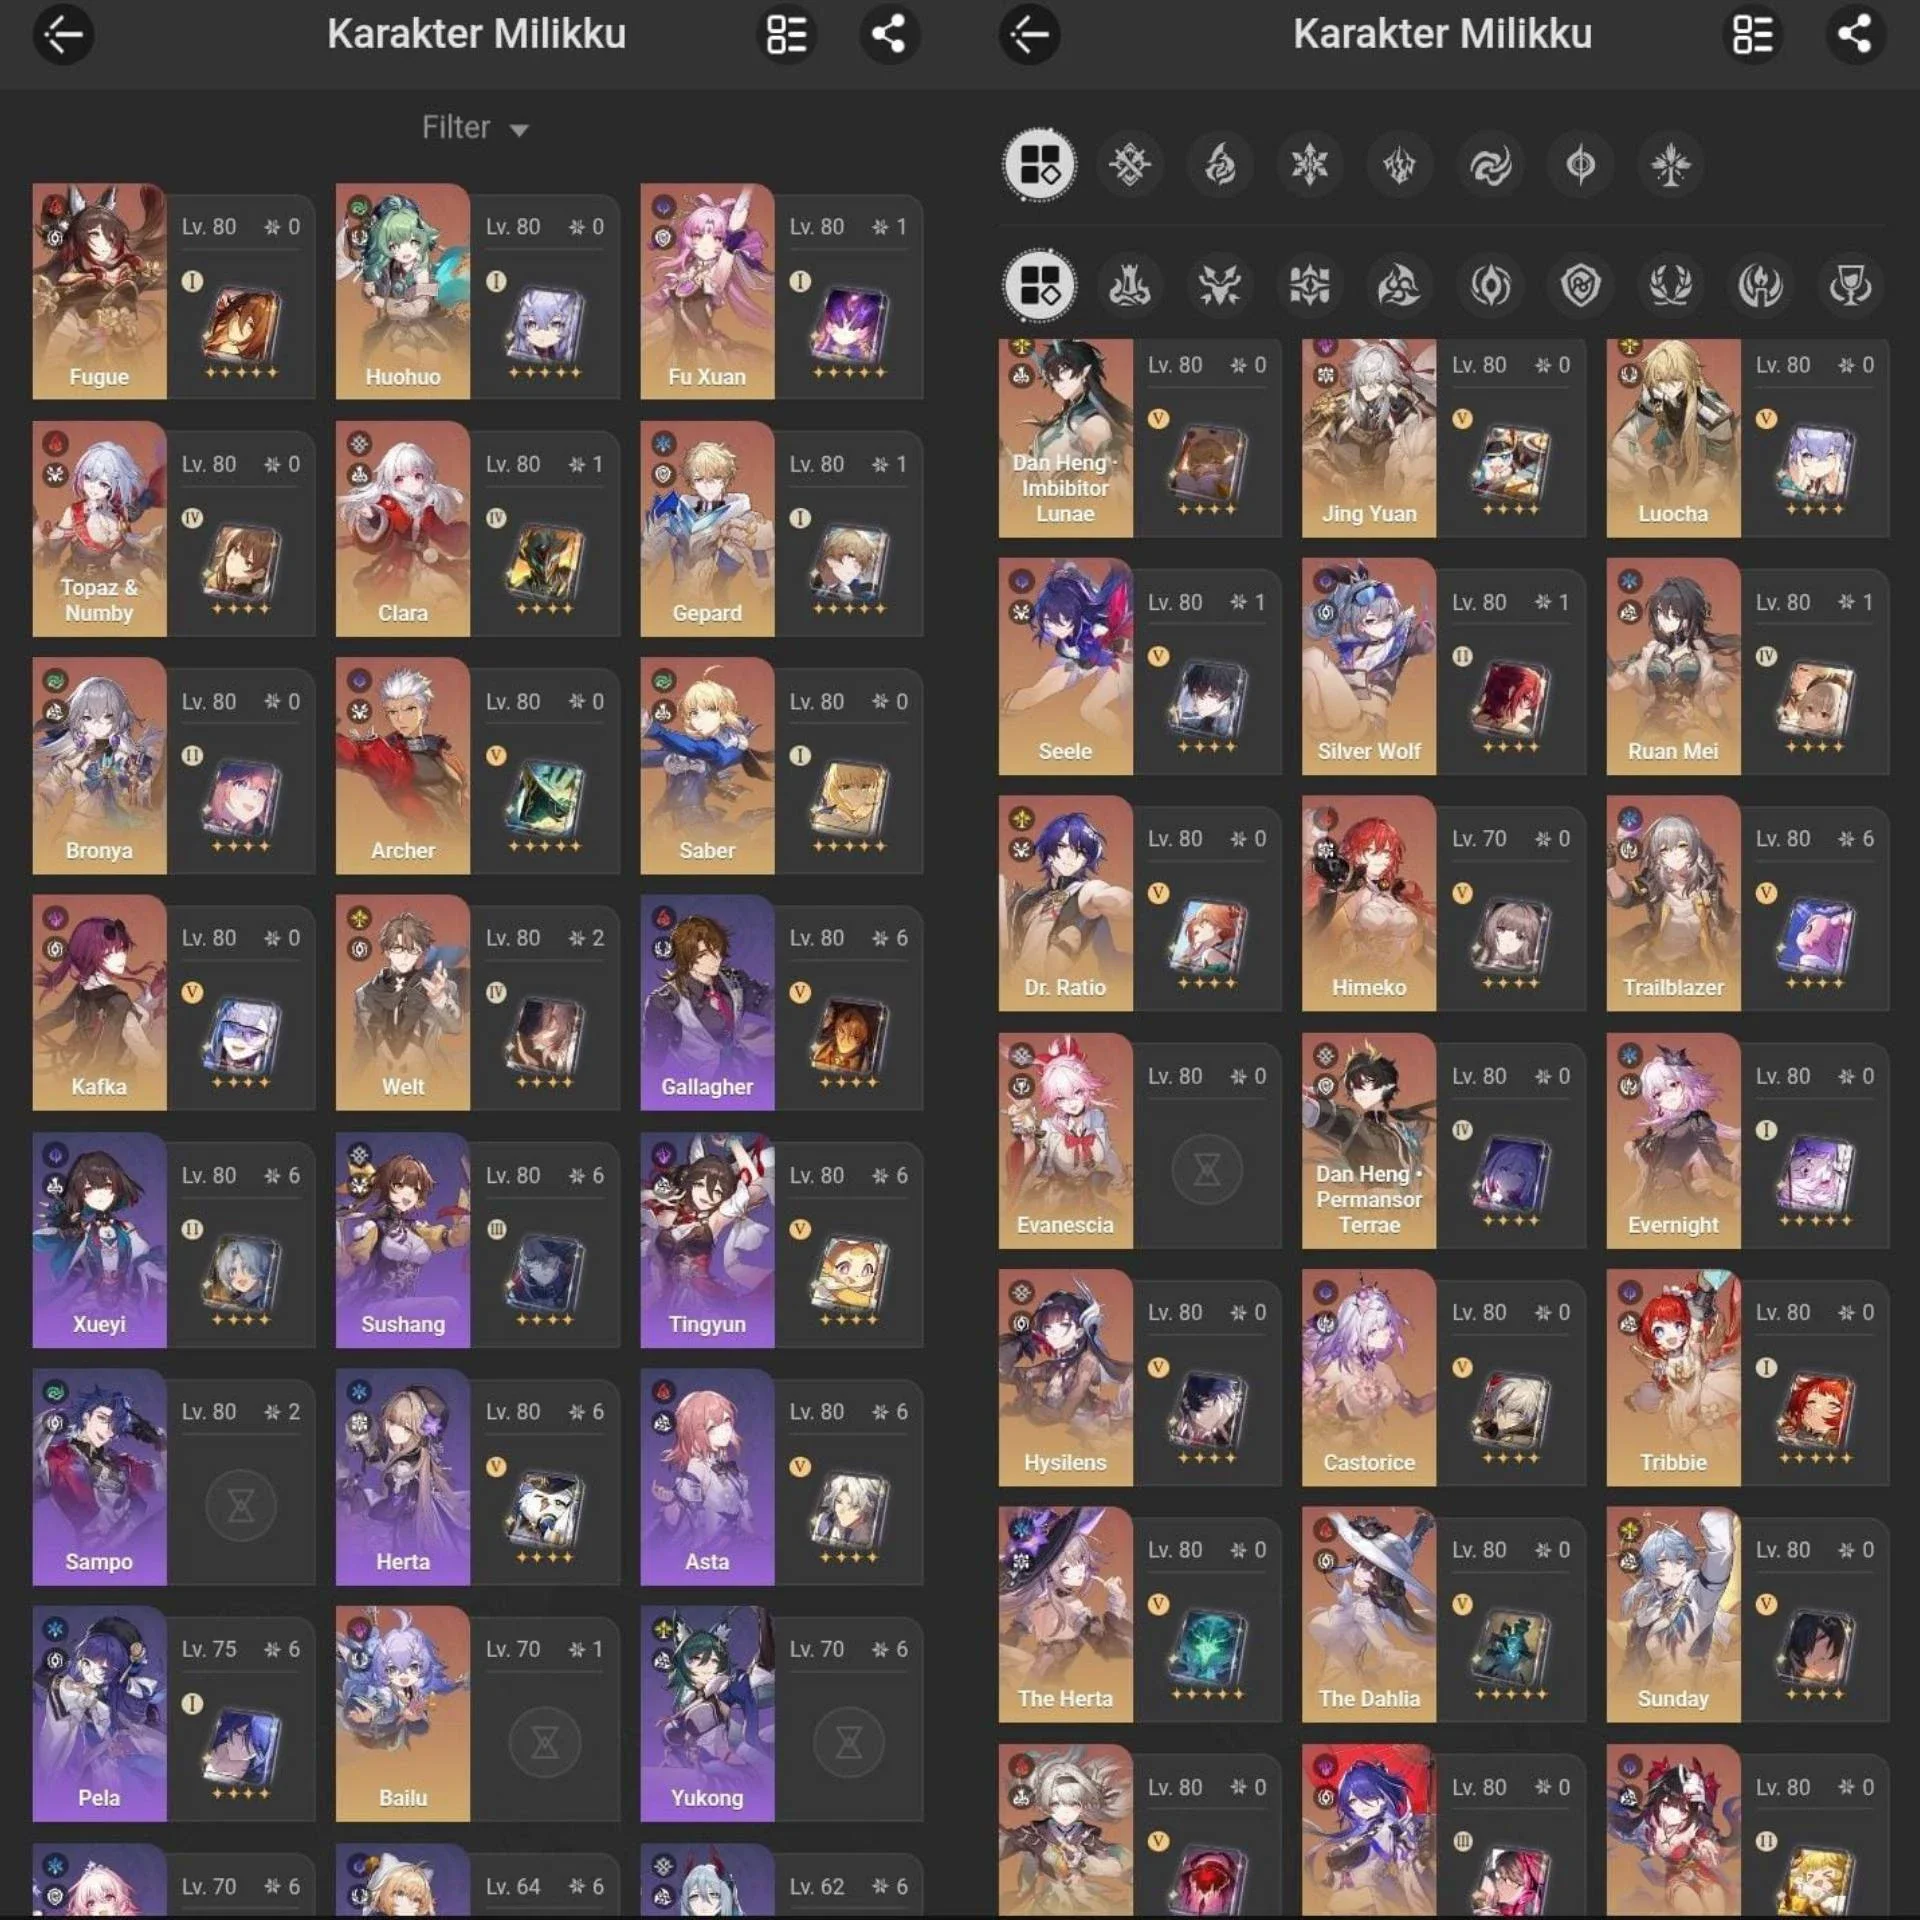Viewport: 1920px width, 1920px height.
Task: Filter by Destruction path icon
Action: pos(1130,286)
